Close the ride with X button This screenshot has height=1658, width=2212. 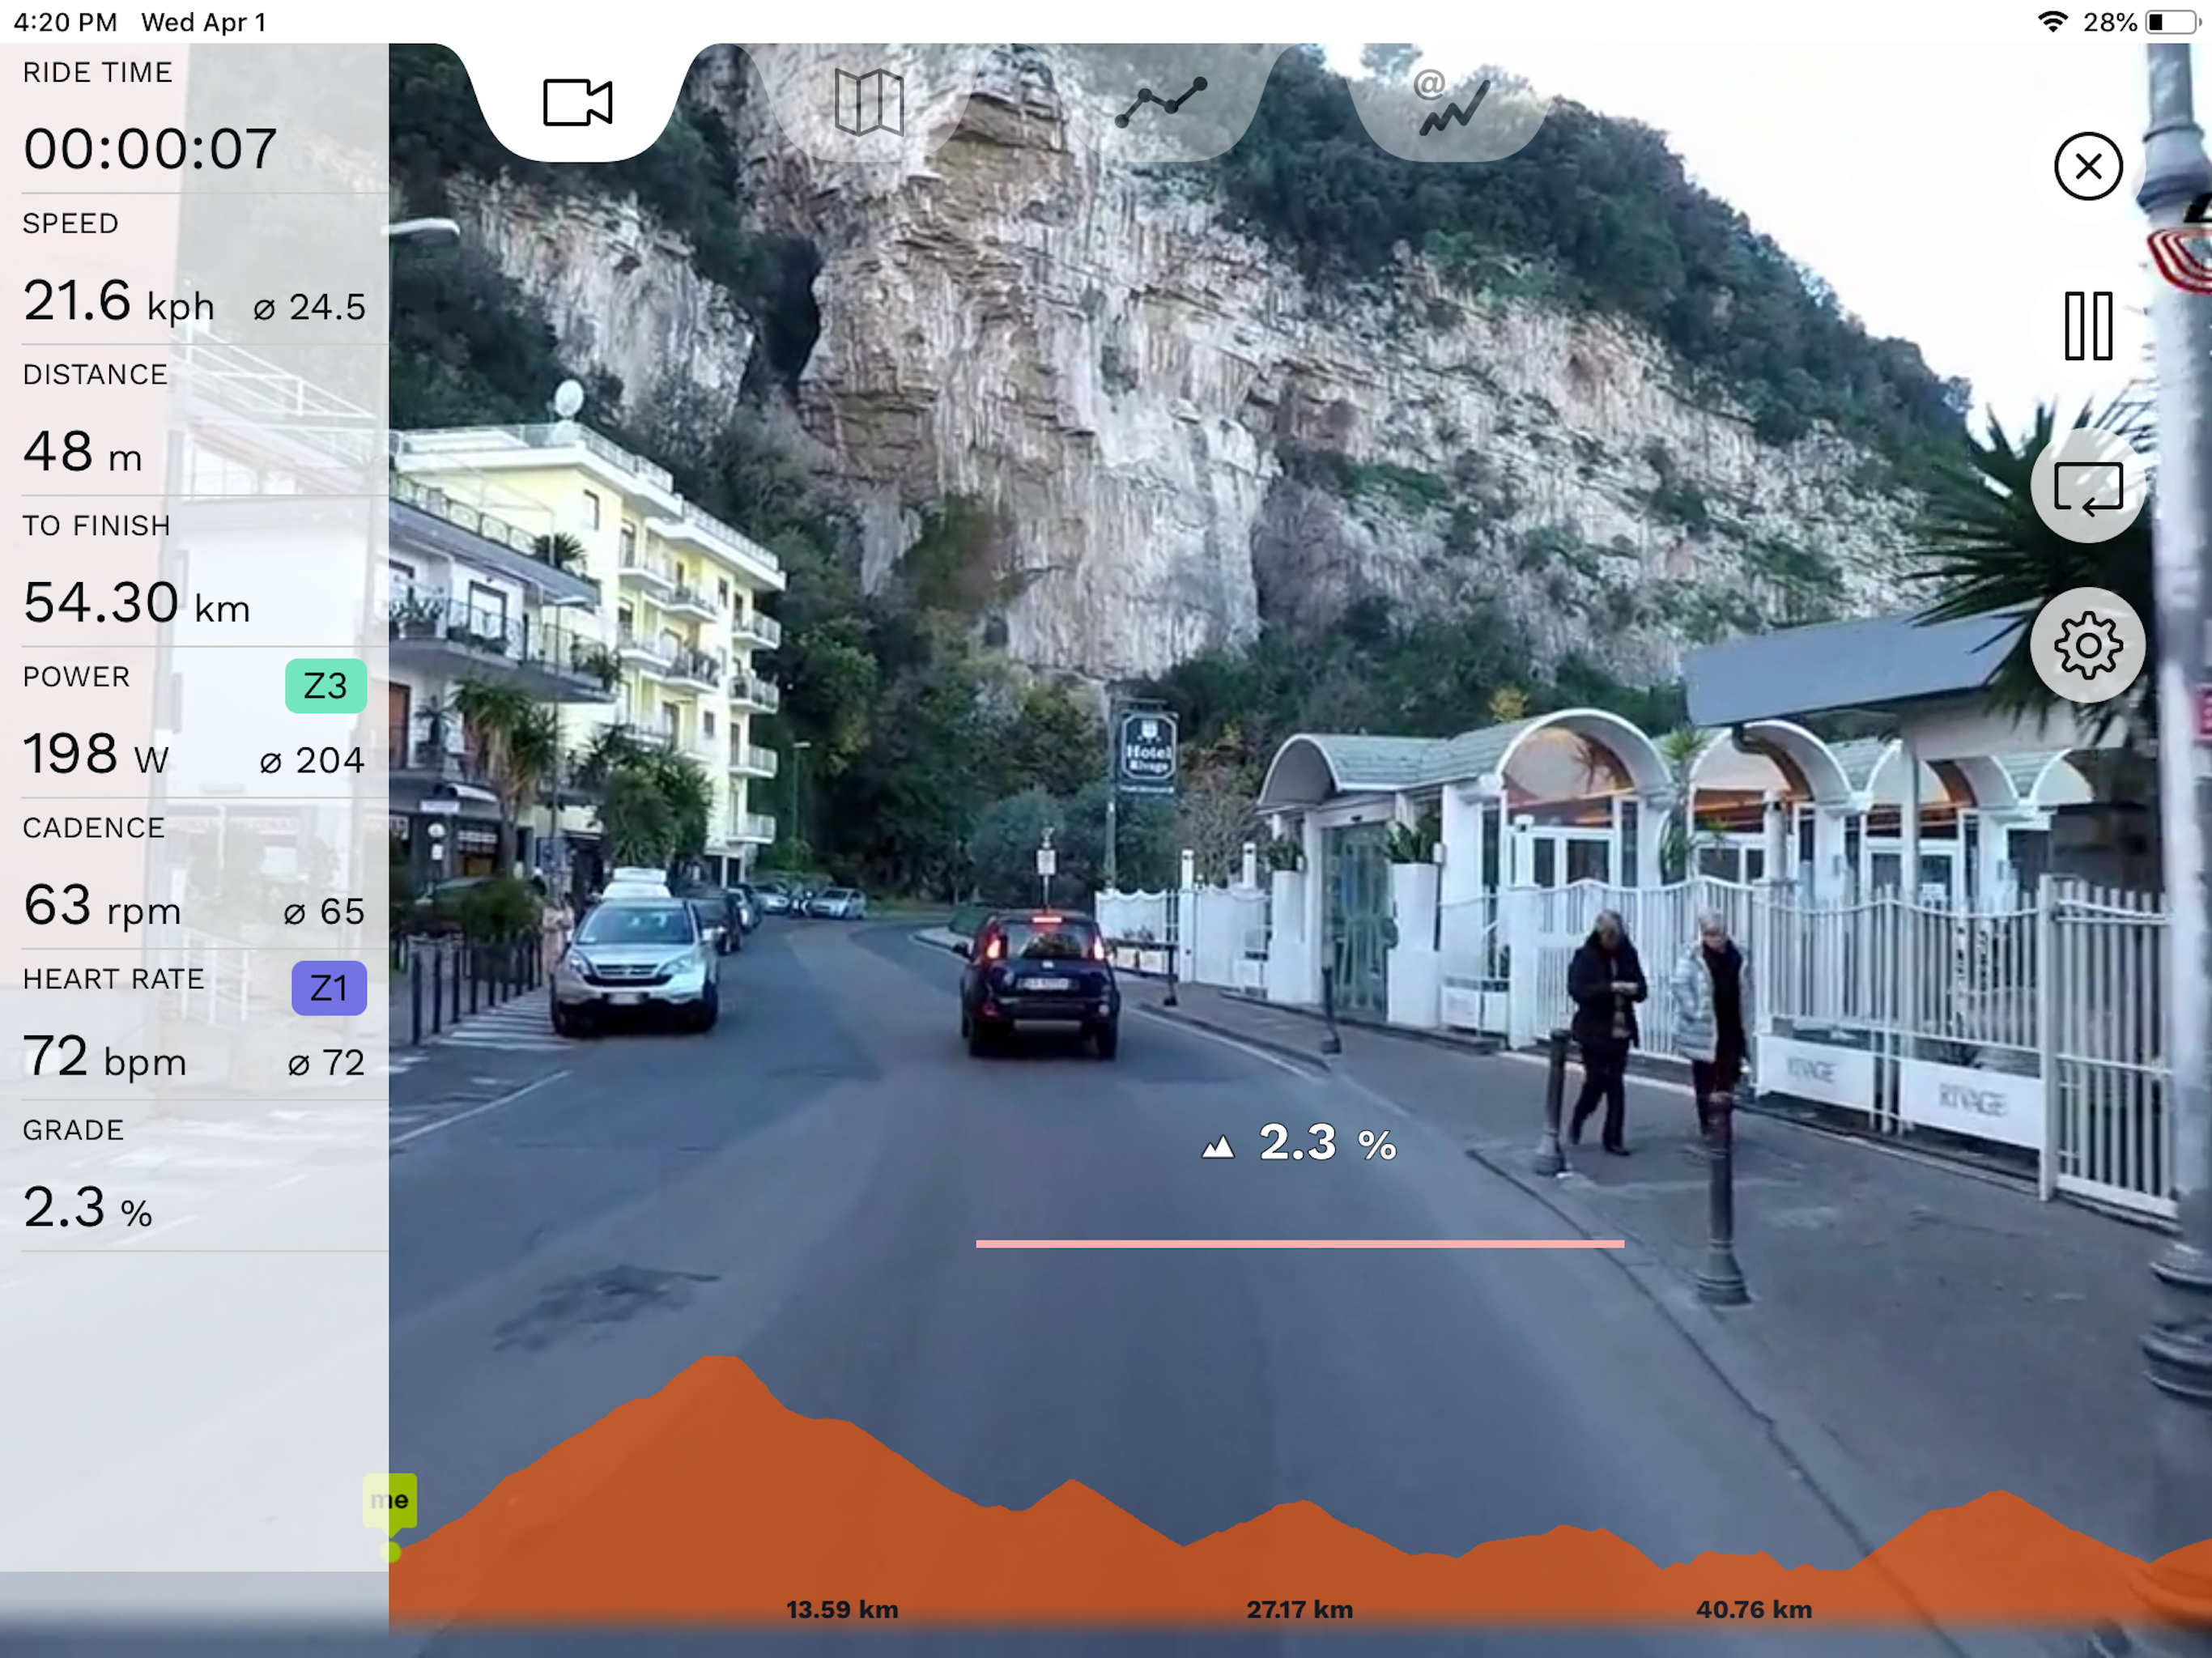pos(2087,166)
